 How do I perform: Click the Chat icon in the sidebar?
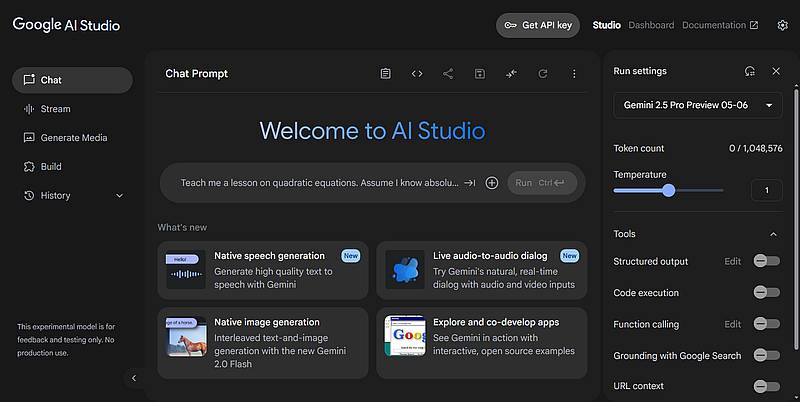click(x=29, y=80)
